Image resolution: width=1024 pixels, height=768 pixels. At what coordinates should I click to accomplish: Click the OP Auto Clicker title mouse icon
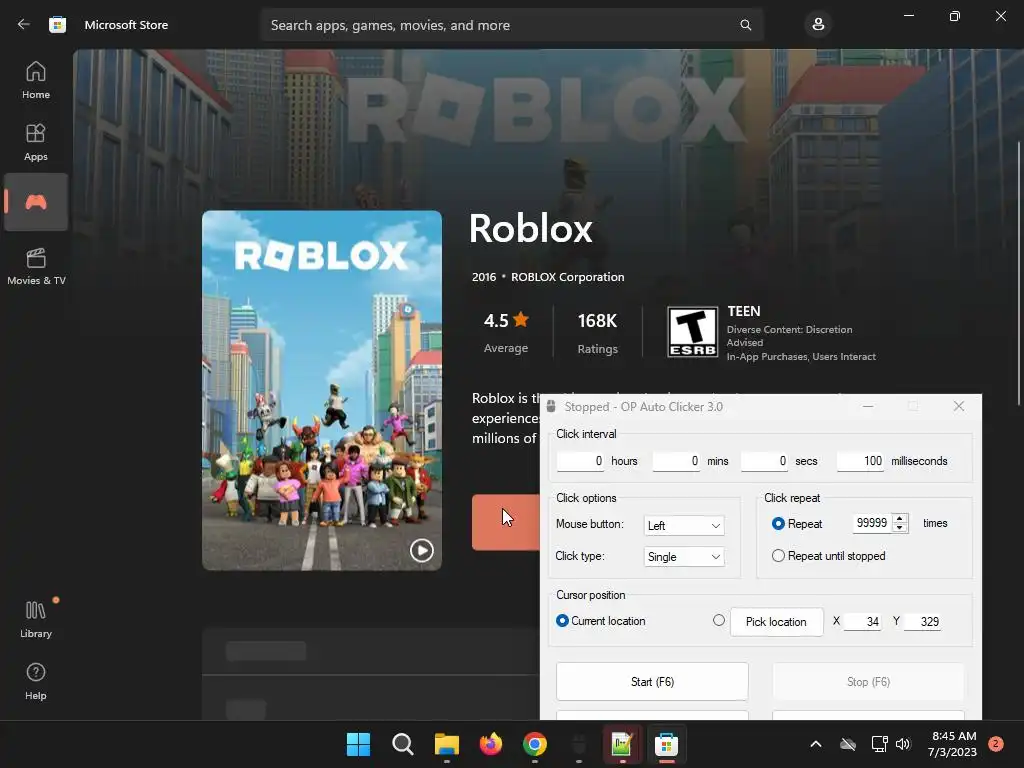(x=551, y=406)
